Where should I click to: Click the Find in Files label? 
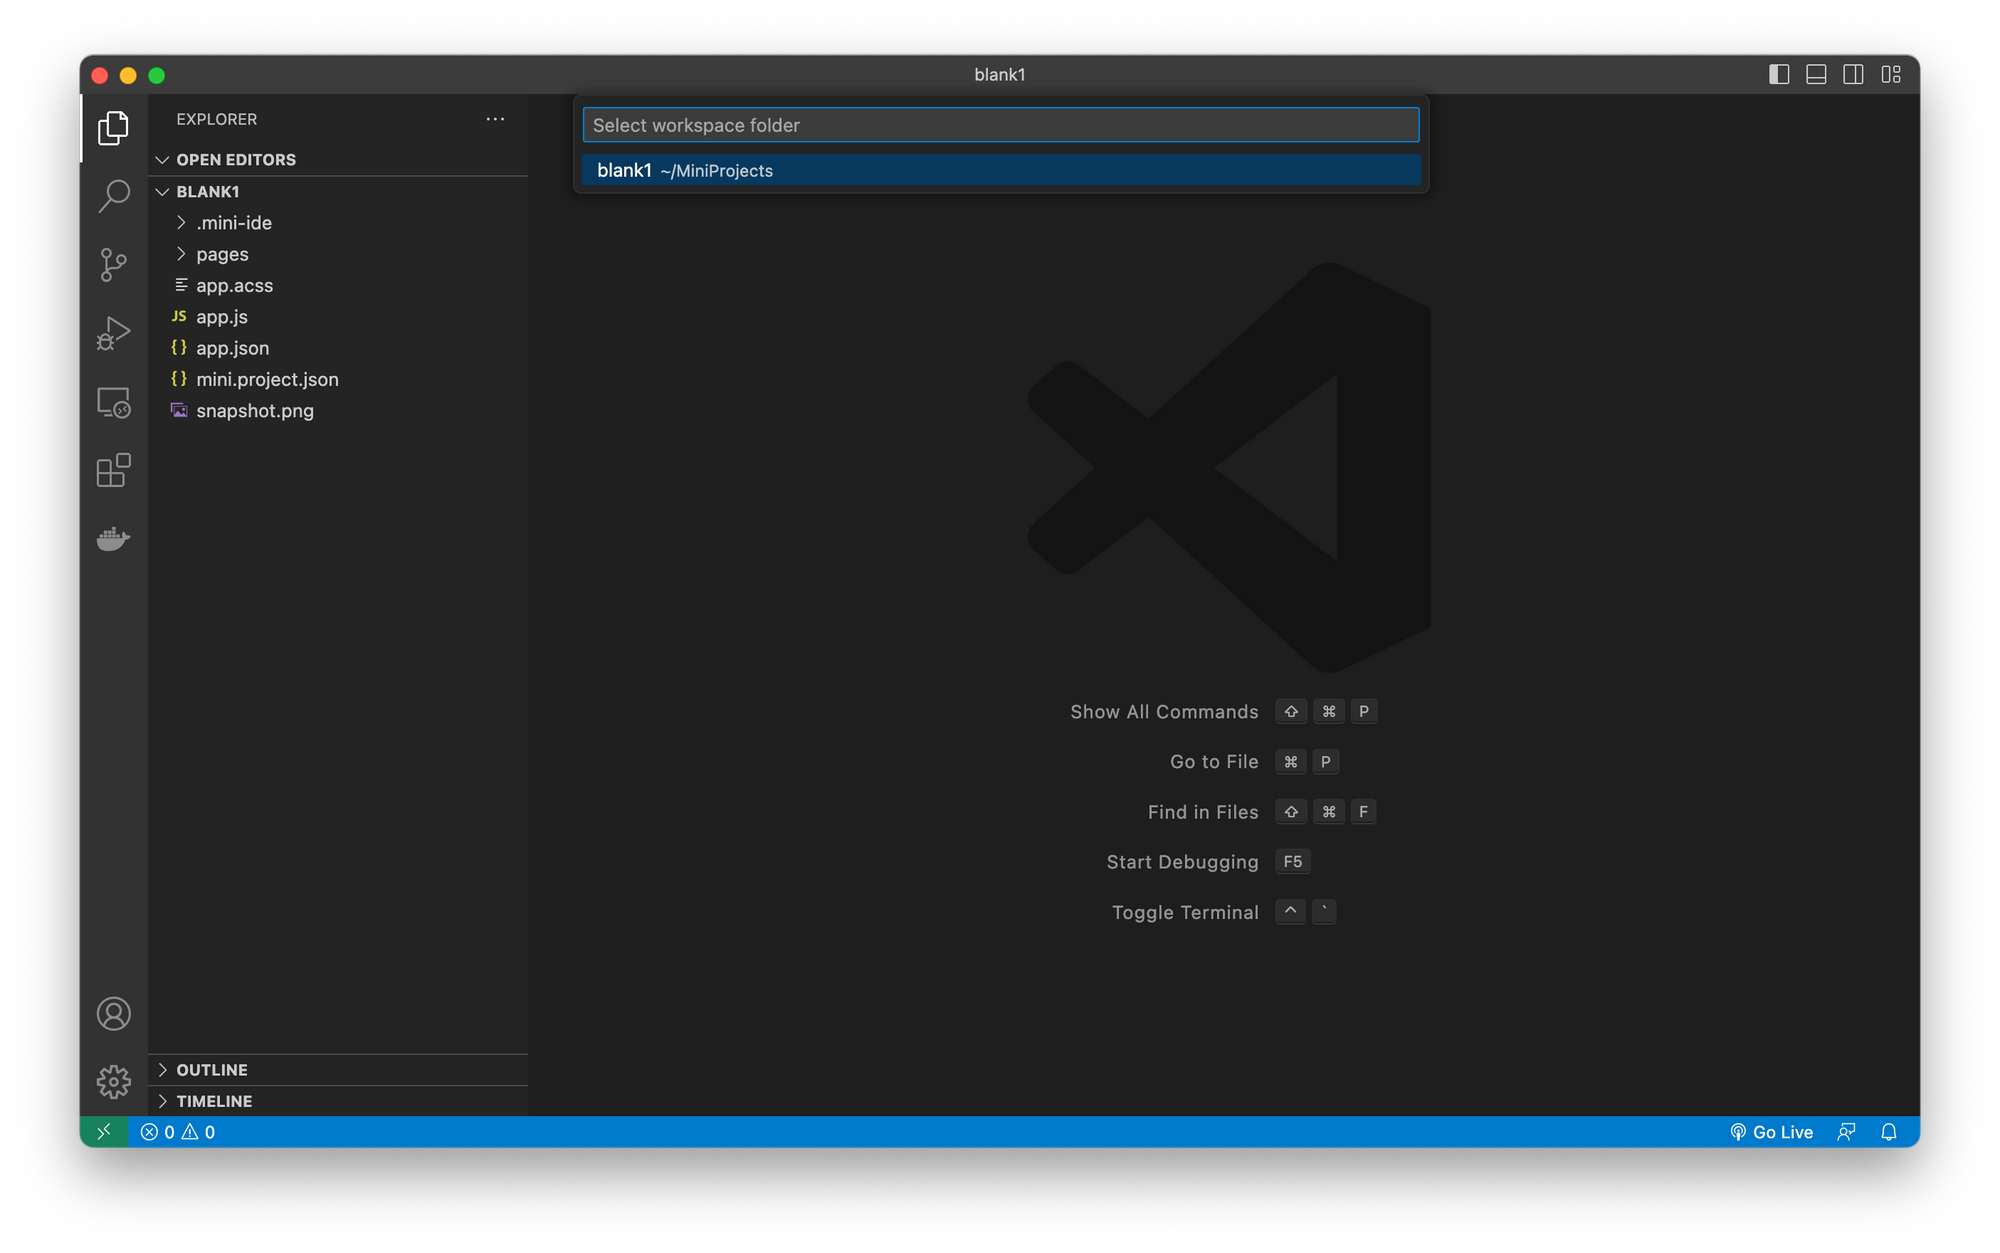tap(1203, 812)
